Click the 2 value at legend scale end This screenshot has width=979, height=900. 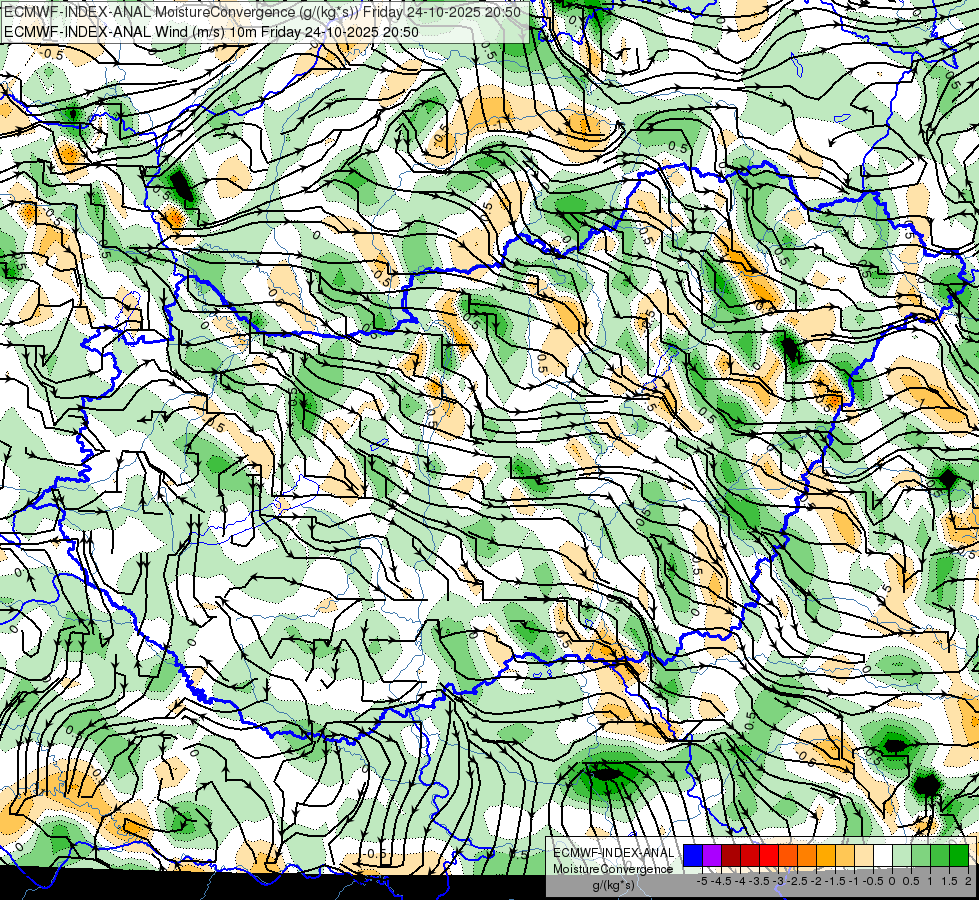click(x=968, y=881)
